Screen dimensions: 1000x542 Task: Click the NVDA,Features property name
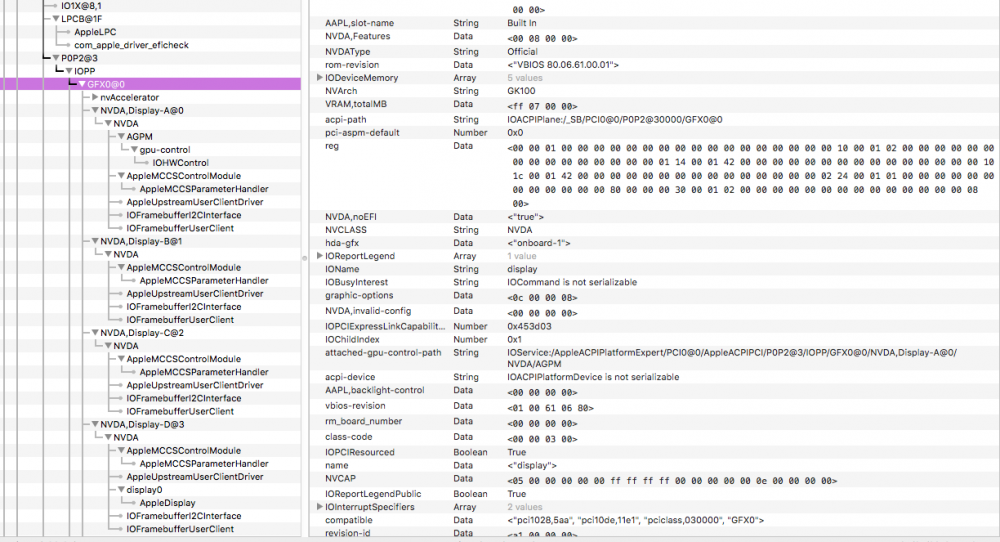[357, 36]
